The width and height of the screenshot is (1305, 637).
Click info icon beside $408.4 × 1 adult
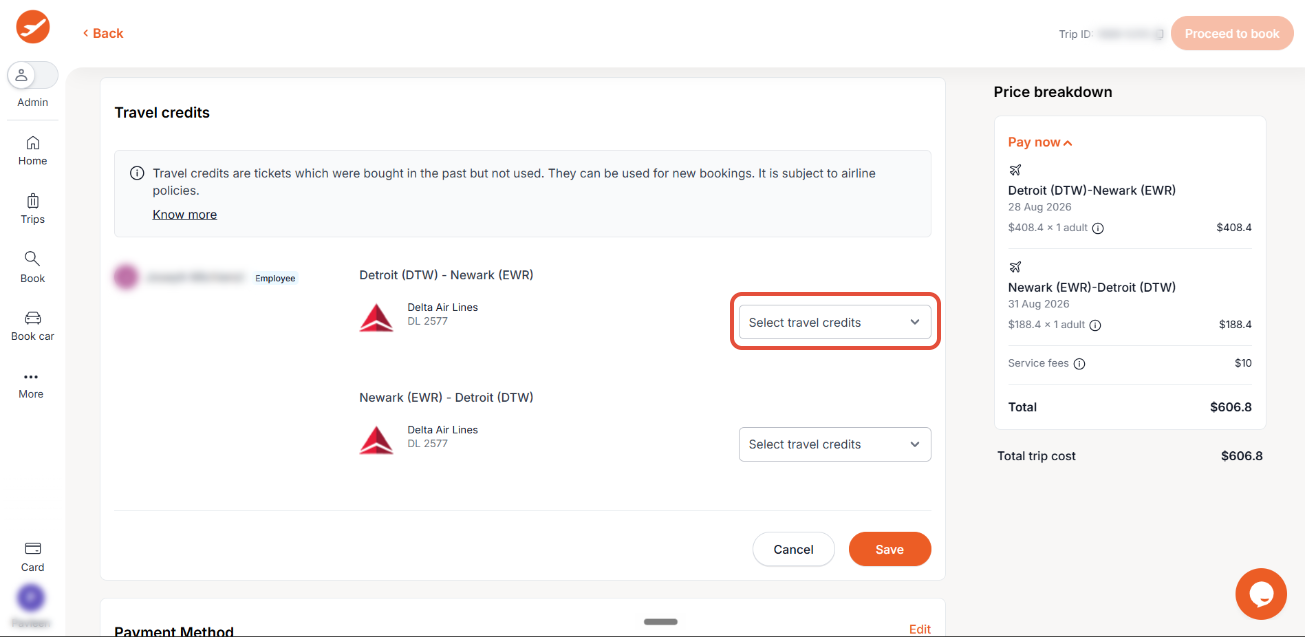coord(1098,228)
